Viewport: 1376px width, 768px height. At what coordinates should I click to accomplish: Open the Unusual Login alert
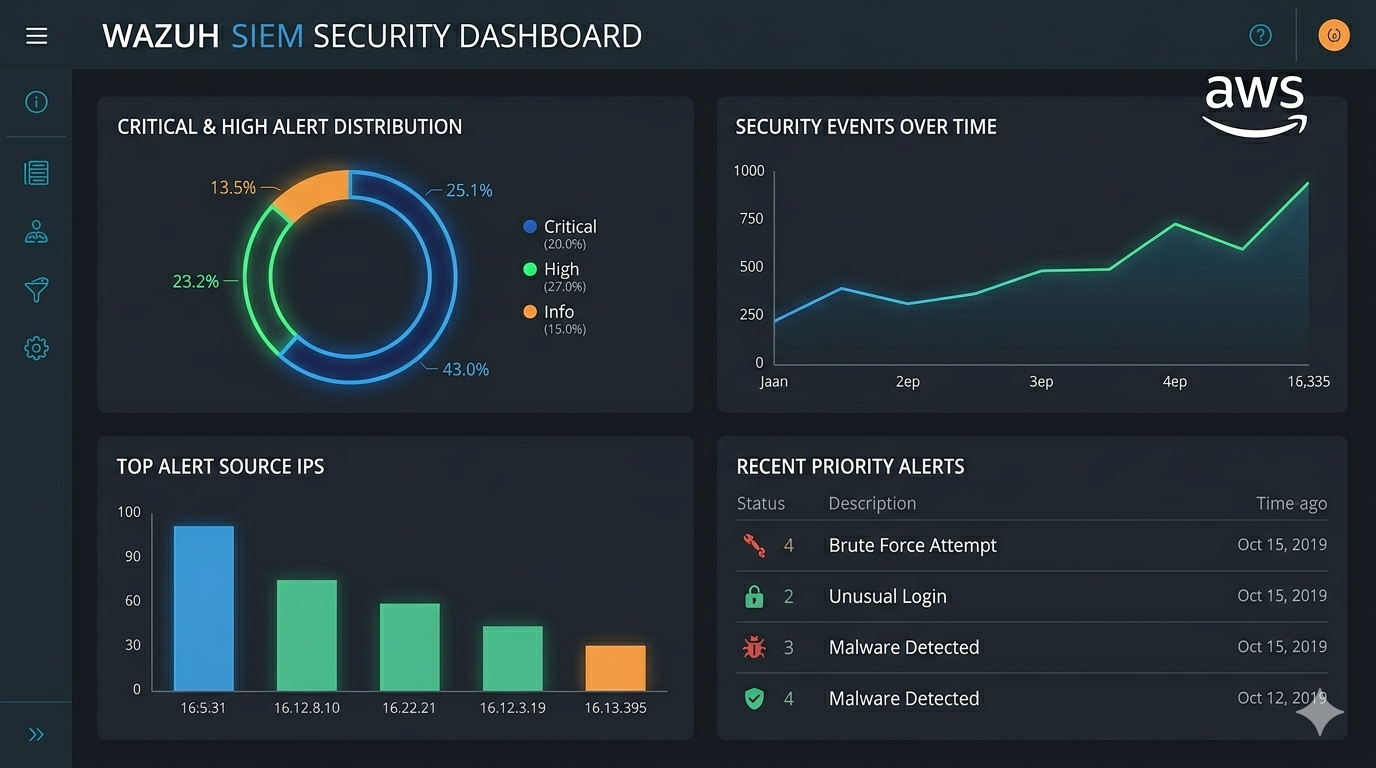click(1032, 596)
